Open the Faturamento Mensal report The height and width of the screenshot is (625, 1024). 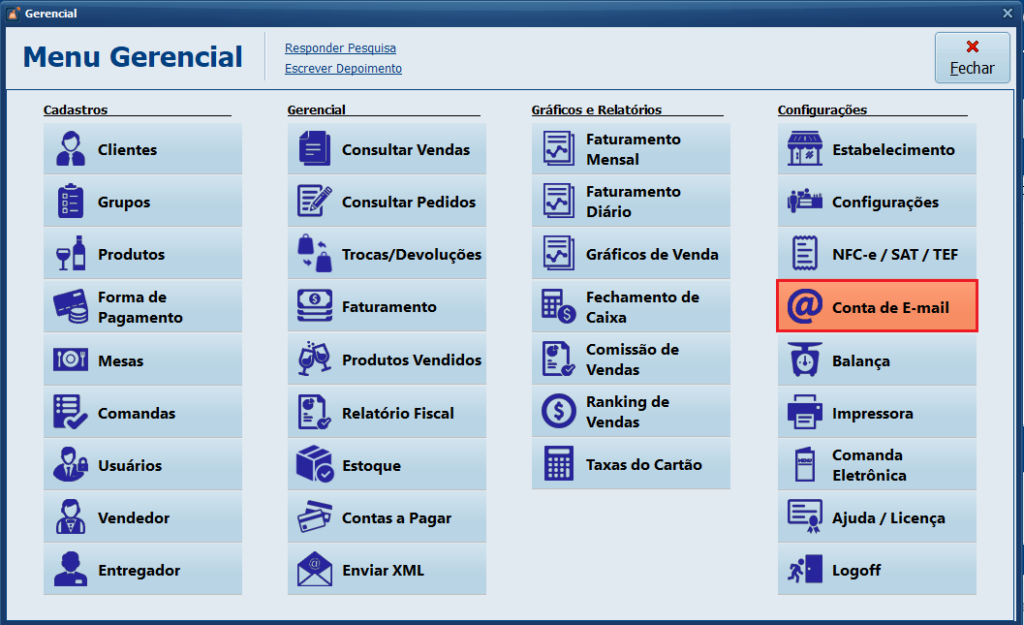pos(632,150)
